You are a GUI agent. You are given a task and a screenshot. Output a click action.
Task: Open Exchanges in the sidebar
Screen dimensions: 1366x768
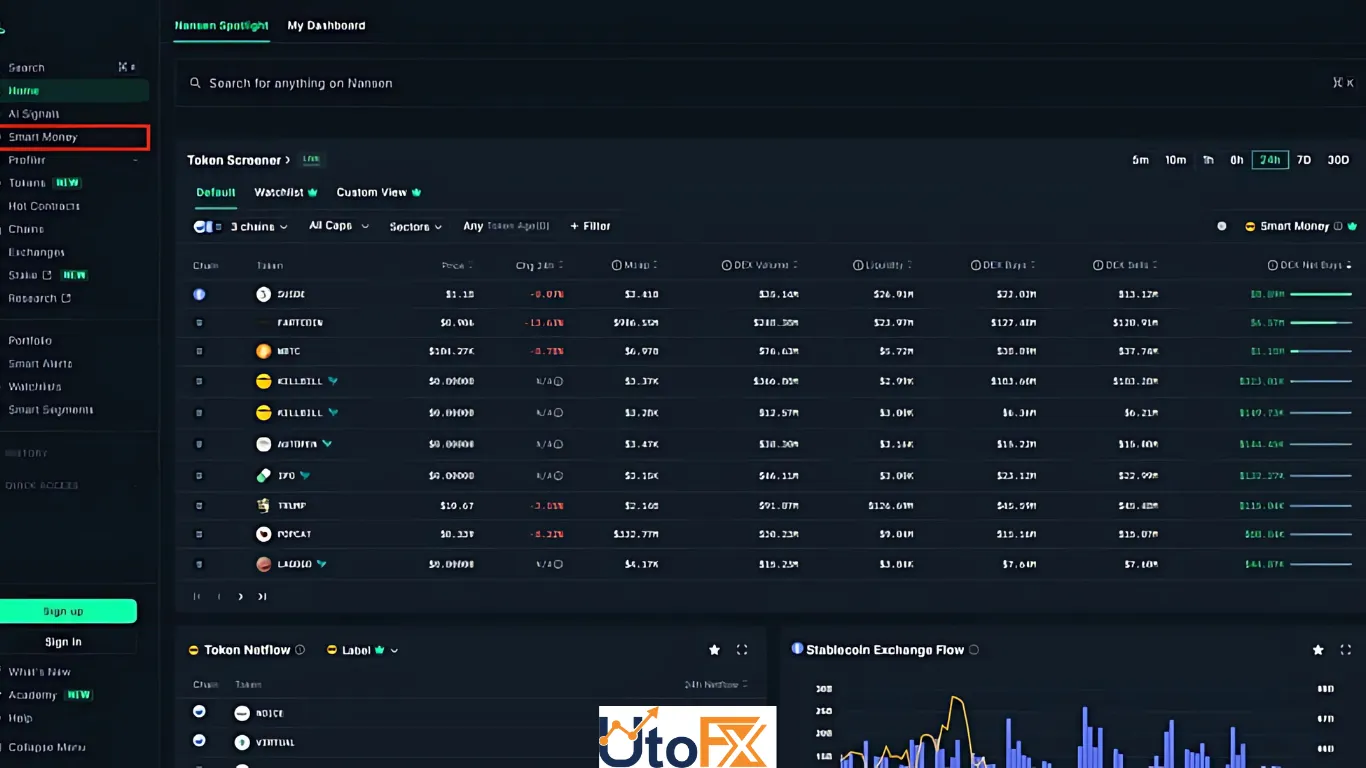(37, 252)
